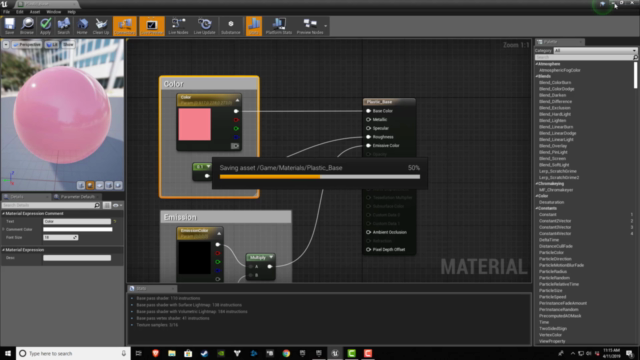Toggle the Live Preview toolbar button
Screen dimensions: 640x360
click(x=151, y=26)
